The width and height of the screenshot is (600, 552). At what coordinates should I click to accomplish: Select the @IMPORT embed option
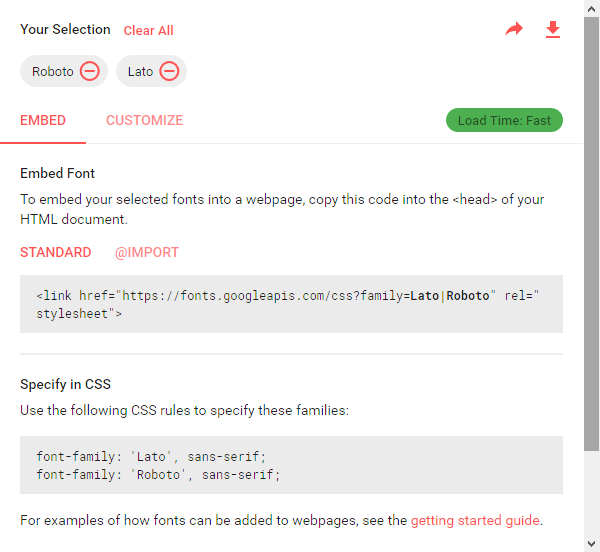pos(147,252)
